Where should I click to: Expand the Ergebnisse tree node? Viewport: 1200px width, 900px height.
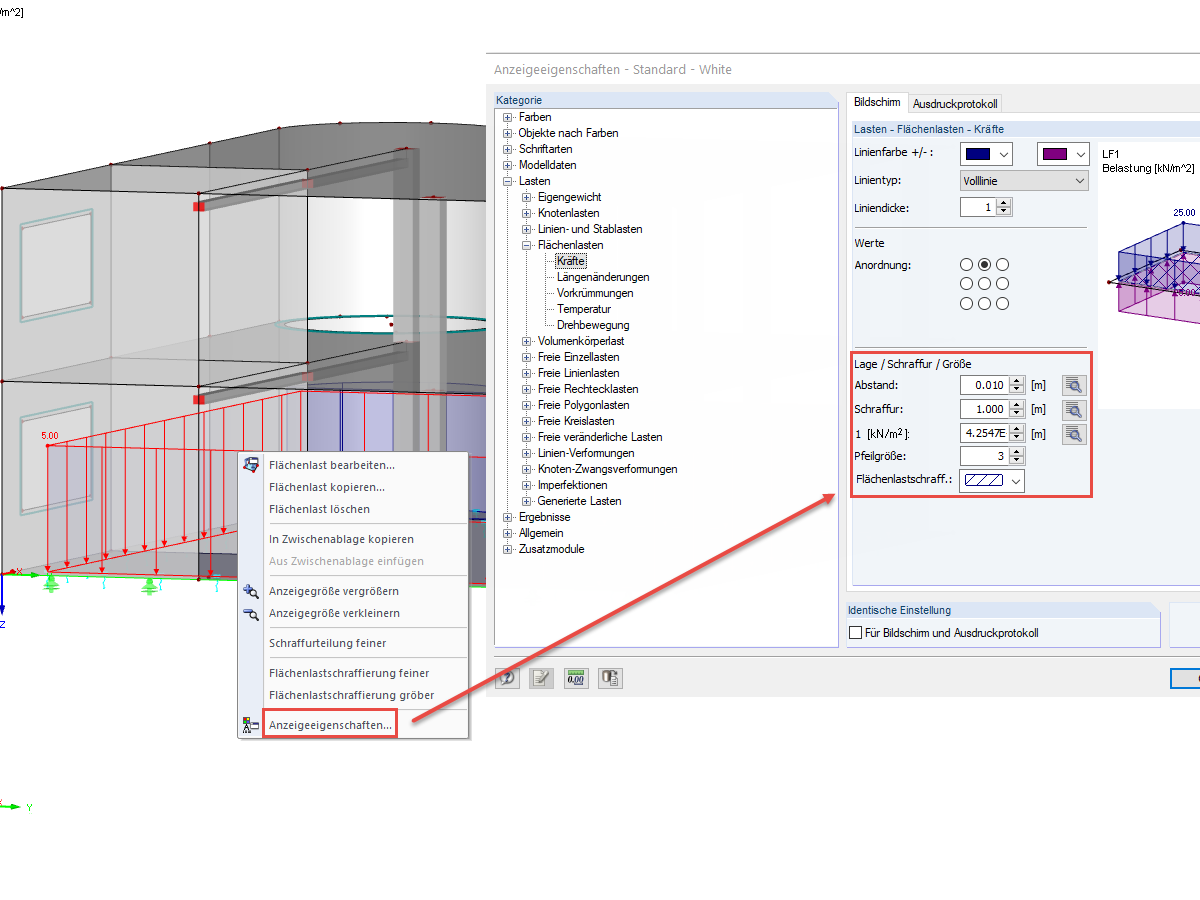tap(507, 517)
